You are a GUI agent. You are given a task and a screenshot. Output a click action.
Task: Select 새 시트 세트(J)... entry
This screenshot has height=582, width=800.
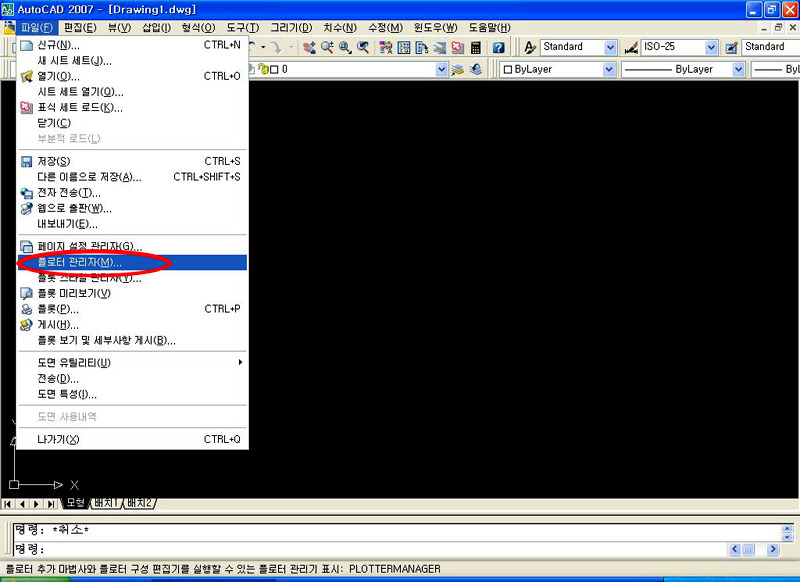(x=133, y=61)
